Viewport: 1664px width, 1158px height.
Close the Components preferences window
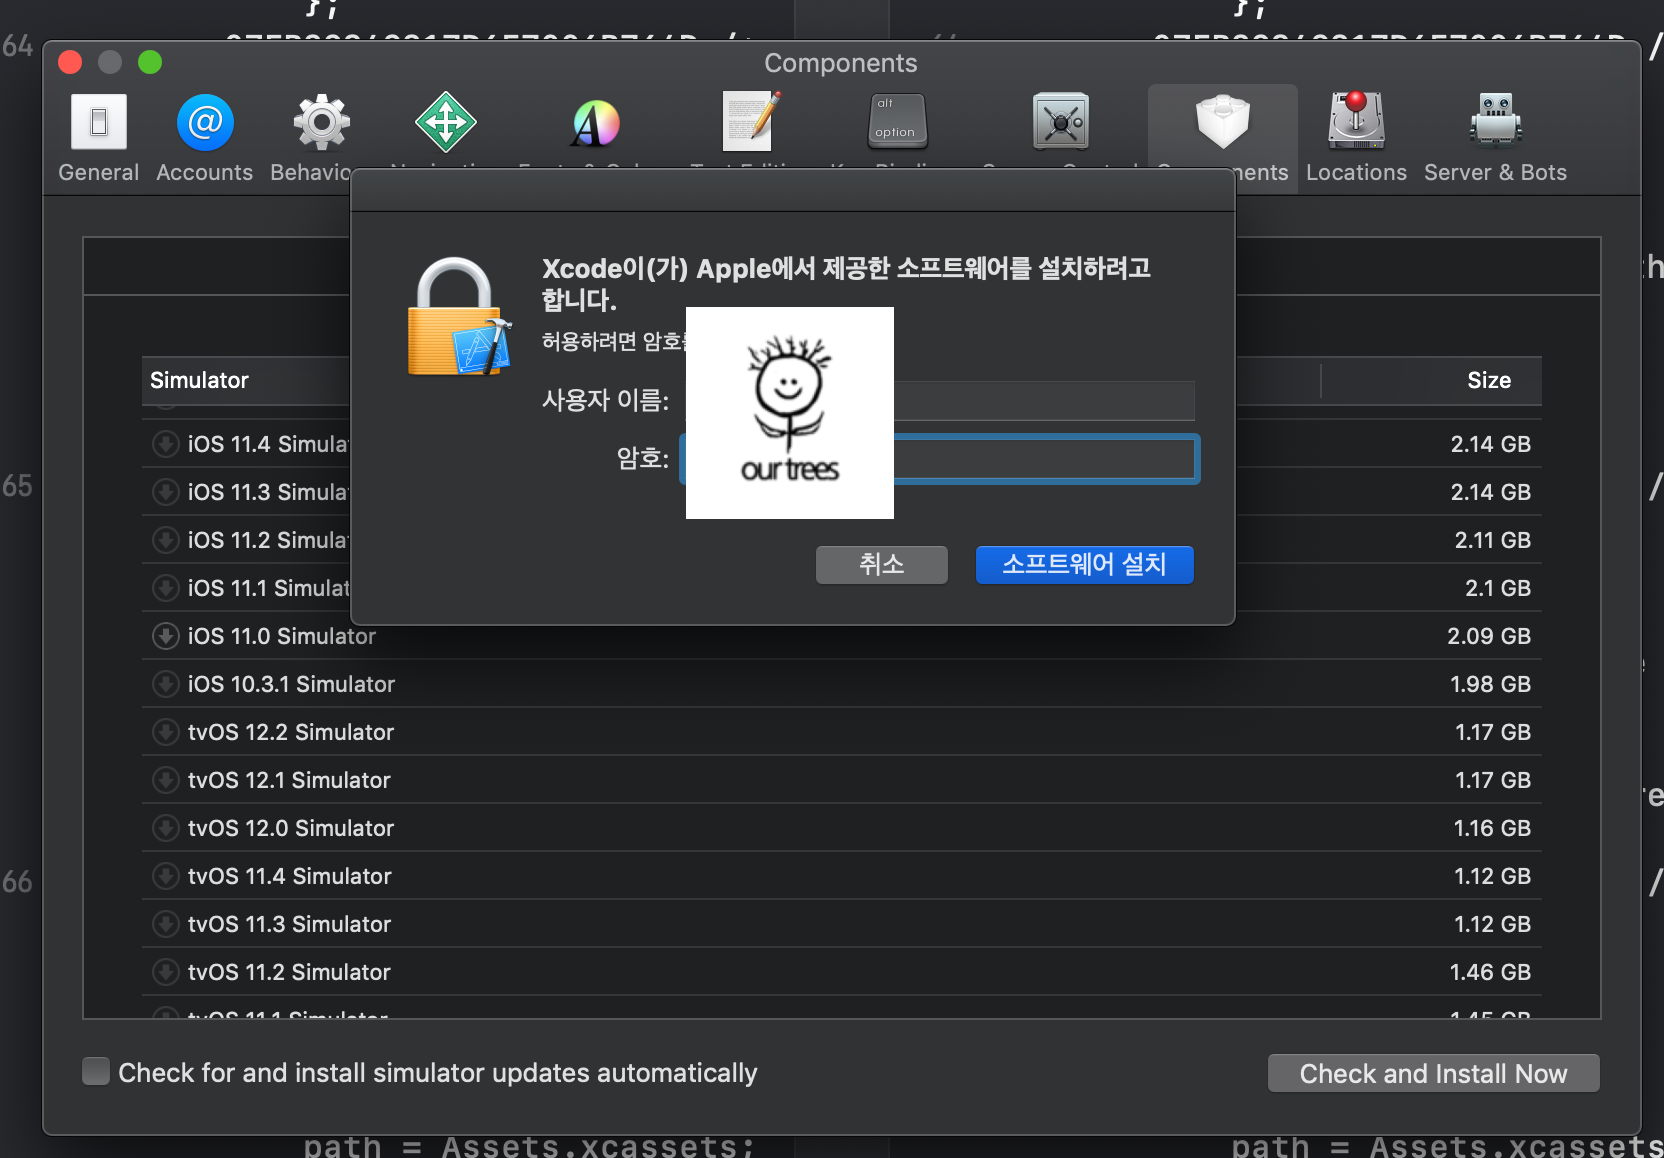point(70,62)
